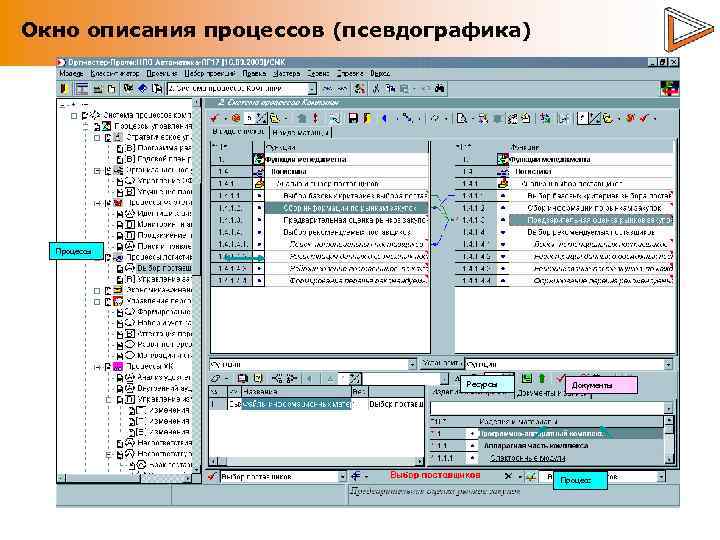The height and width of the screenshot is (540, 720).
Task: Click the scissors cut icon
Action: click(x=376, y=89)
